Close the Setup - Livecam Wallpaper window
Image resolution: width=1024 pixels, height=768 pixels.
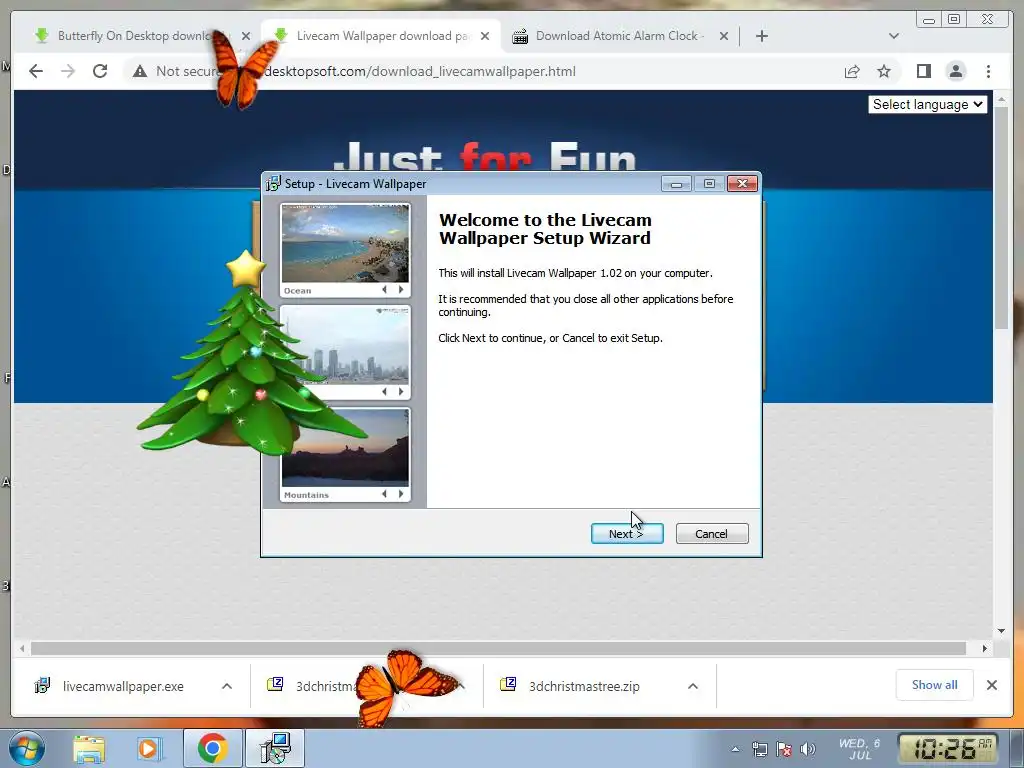[743, 184]
